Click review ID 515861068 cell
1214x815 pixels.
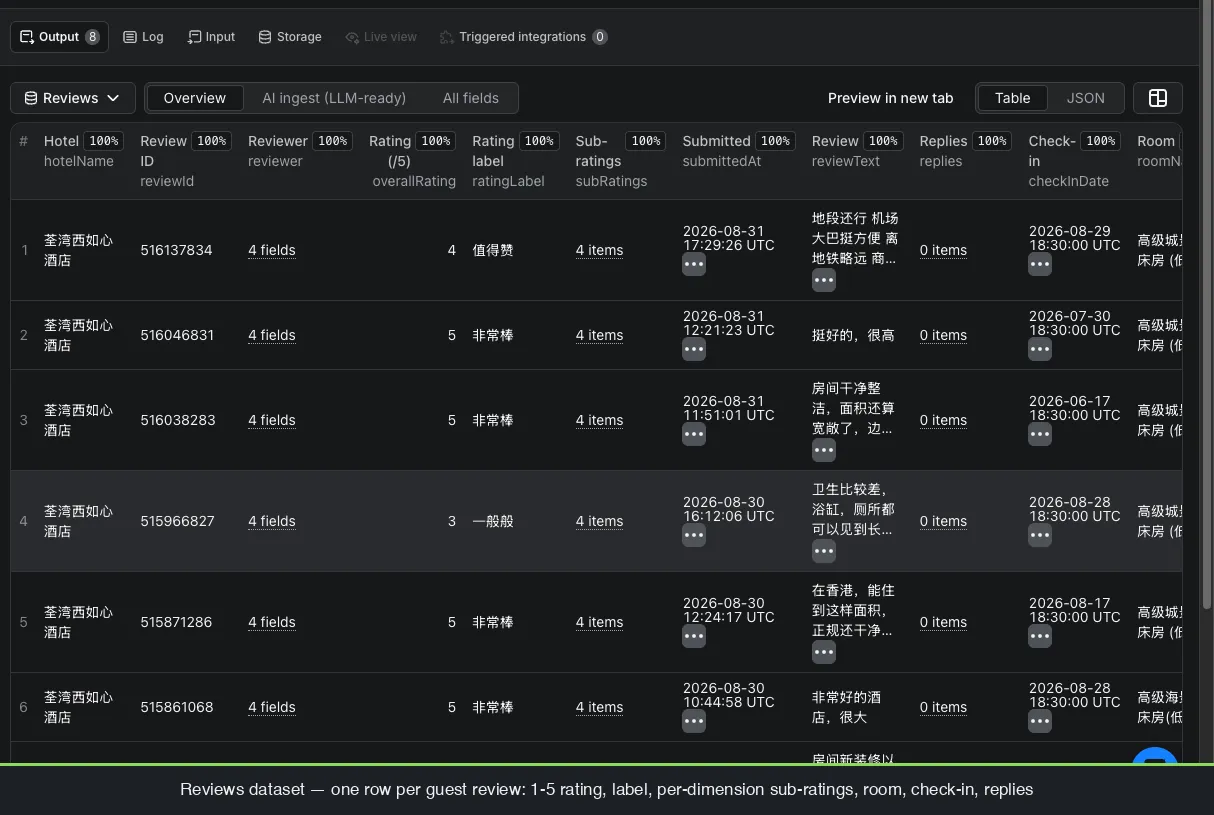[176, 707]
